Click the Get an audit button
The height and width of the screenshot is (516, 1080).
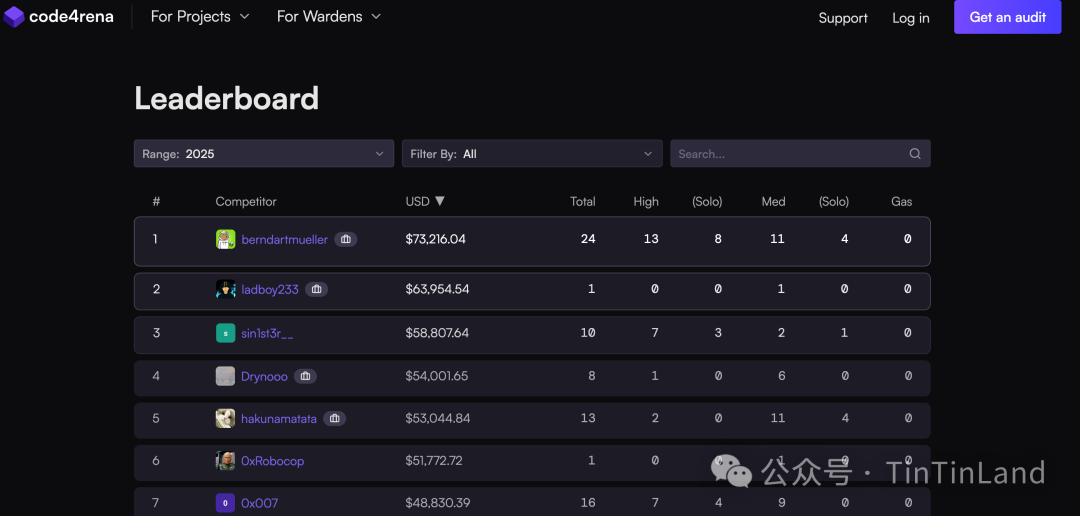[x=1008, y=17]
